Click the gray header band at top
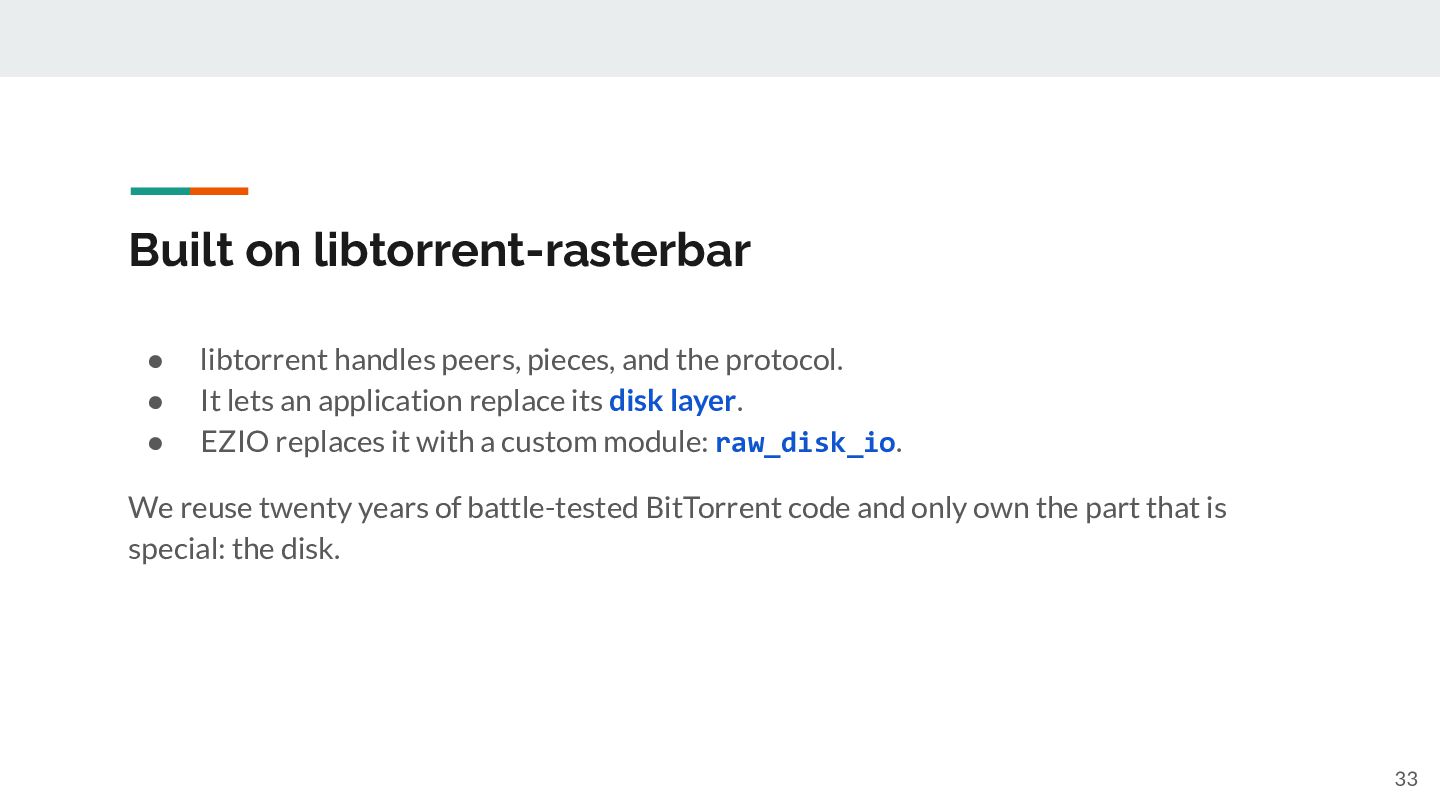Viewport: 1440px width, 810px height. [720, 38]
